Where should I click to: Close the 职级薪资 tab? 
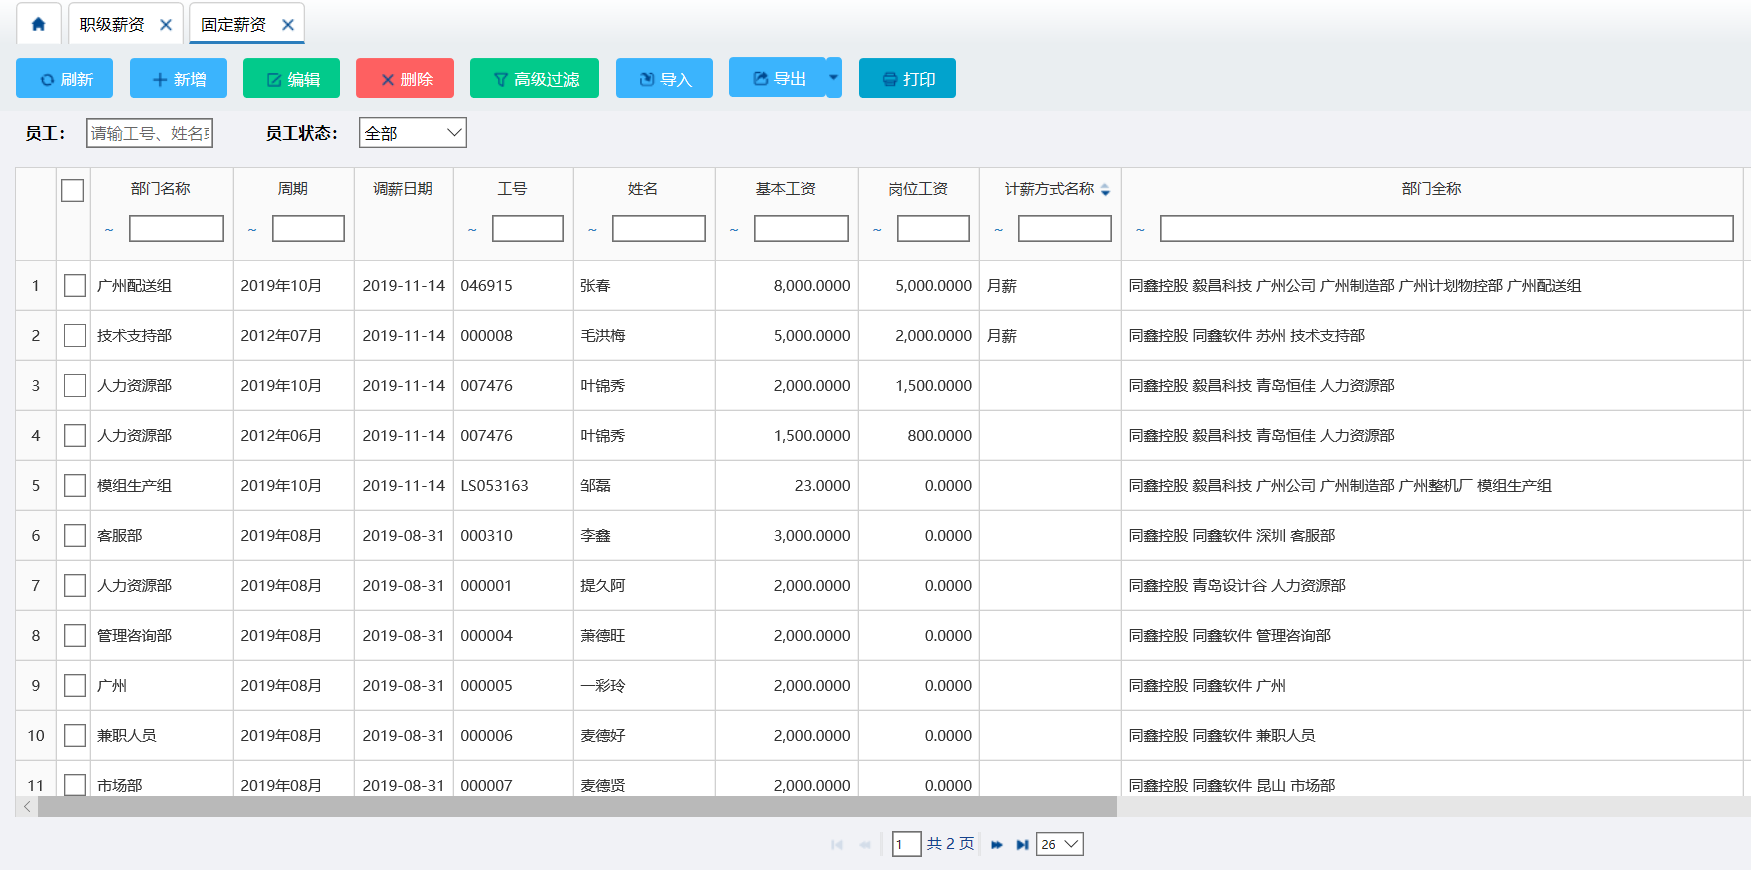click(x=166, y=25)
